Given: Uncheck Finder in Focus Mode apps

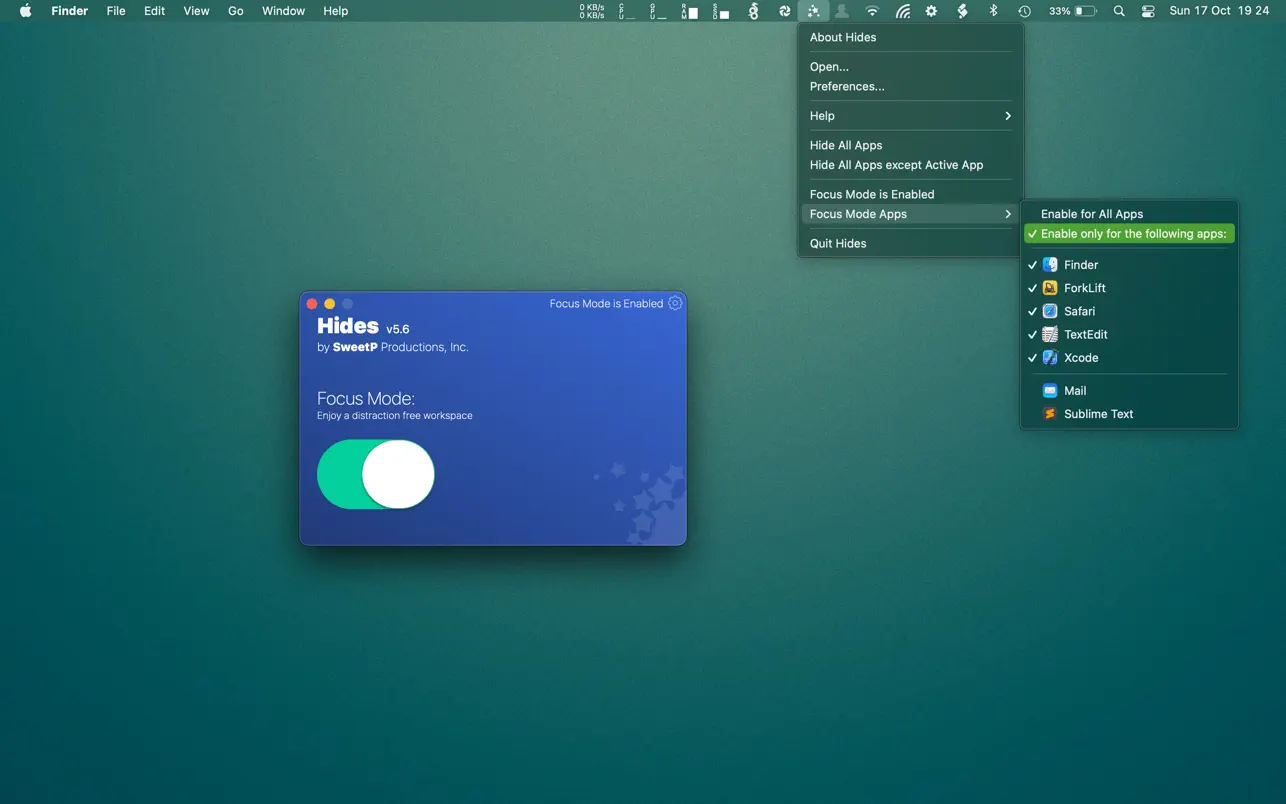Looking at the screenshot, I should 1080,265.
